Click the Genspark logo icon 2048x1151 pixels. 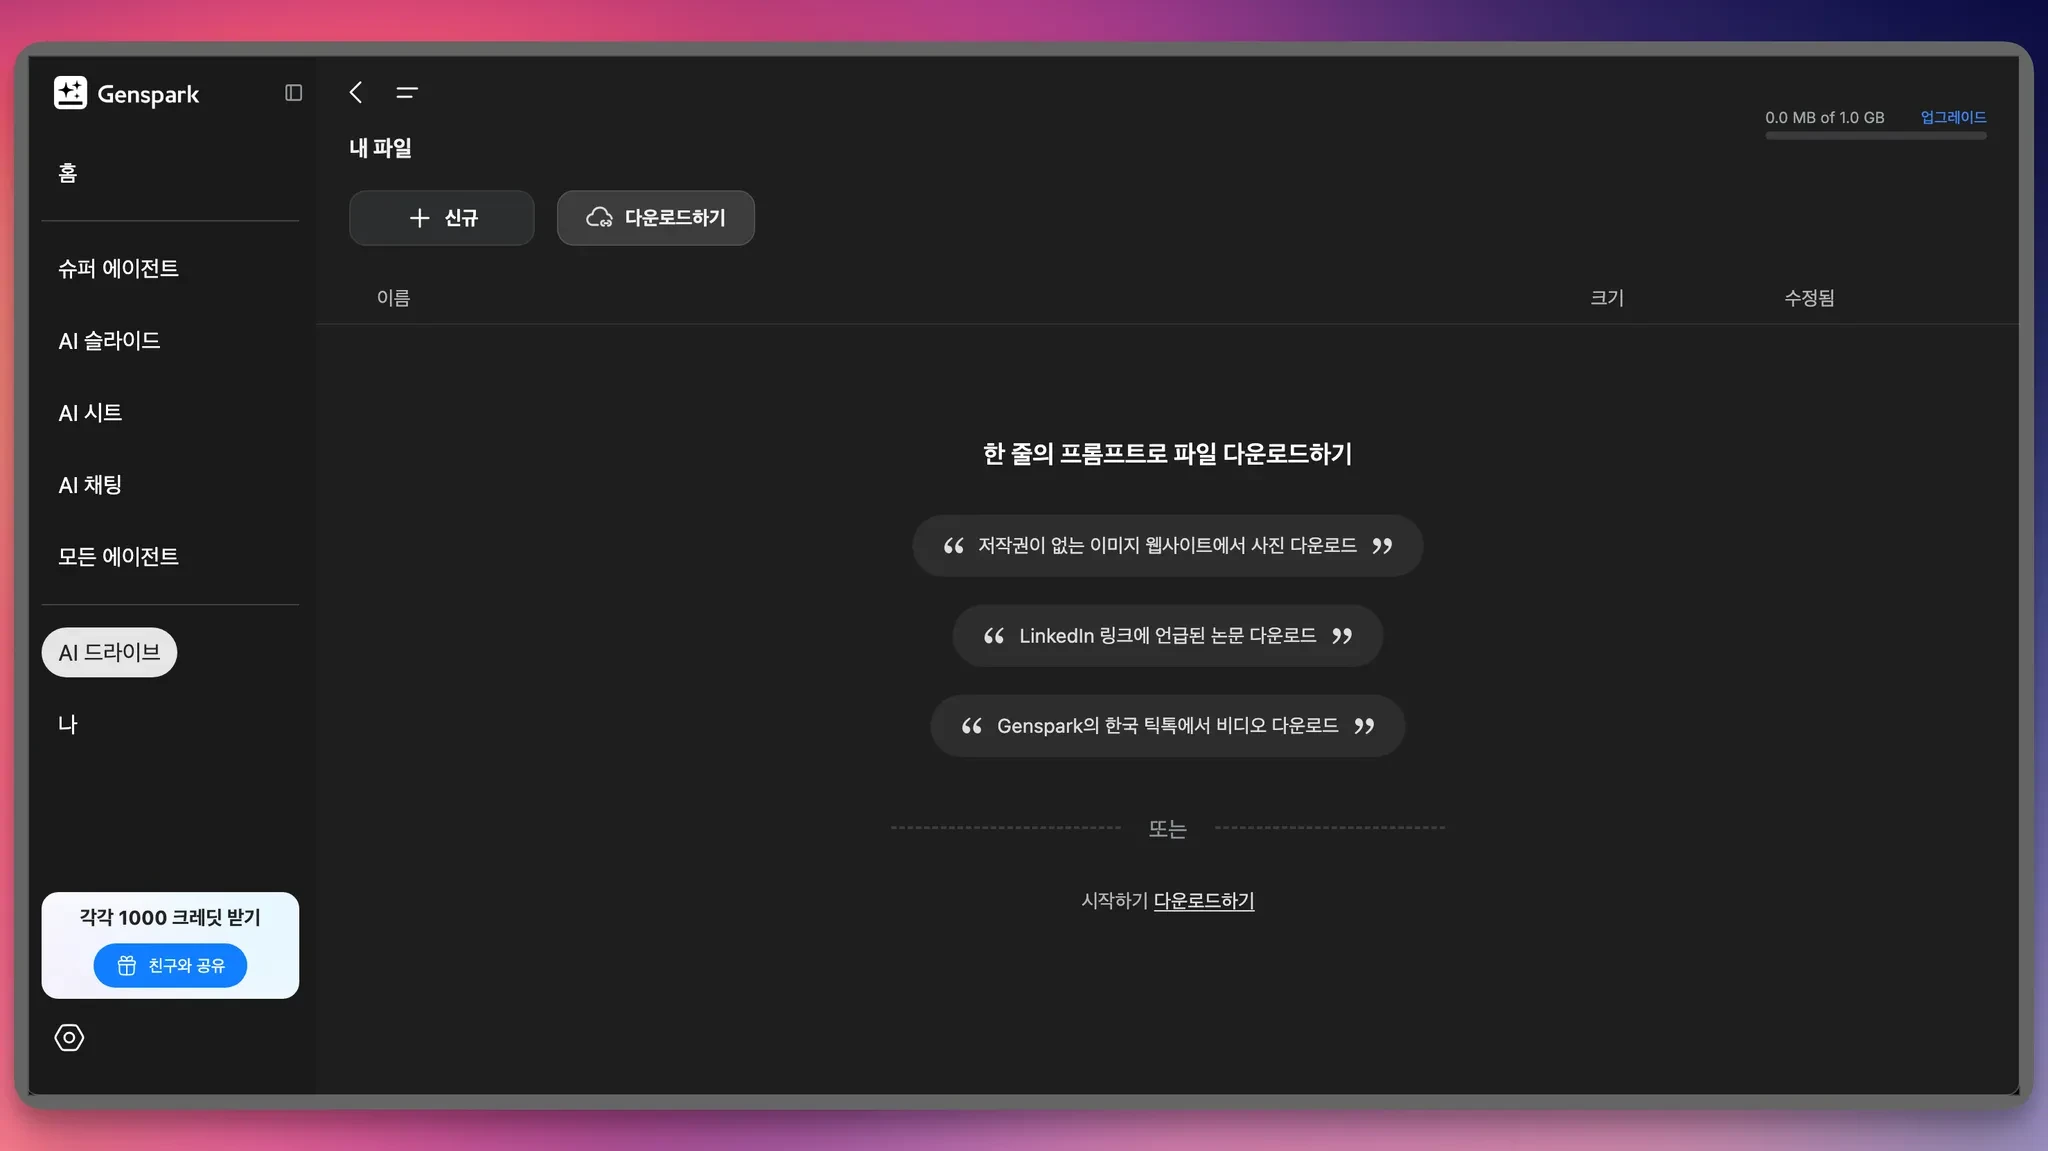tap(70, 93)
